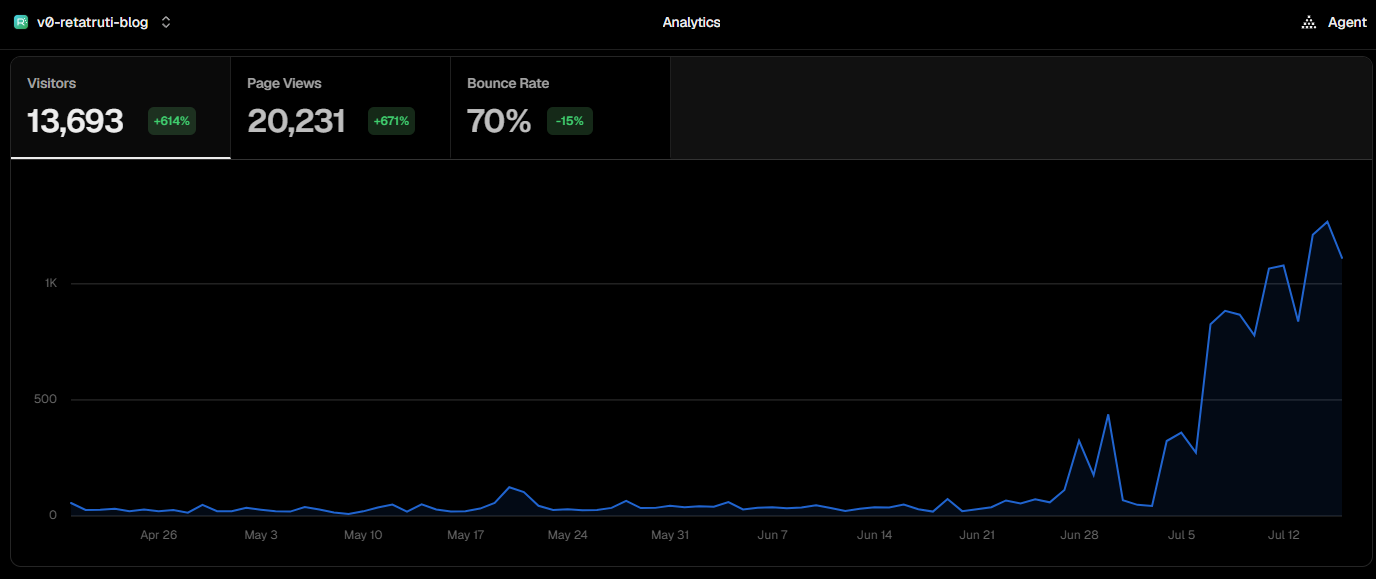Click the Jun 7 date label
This screenshot has height=579, width=1376.
click(x=773, y=535)
